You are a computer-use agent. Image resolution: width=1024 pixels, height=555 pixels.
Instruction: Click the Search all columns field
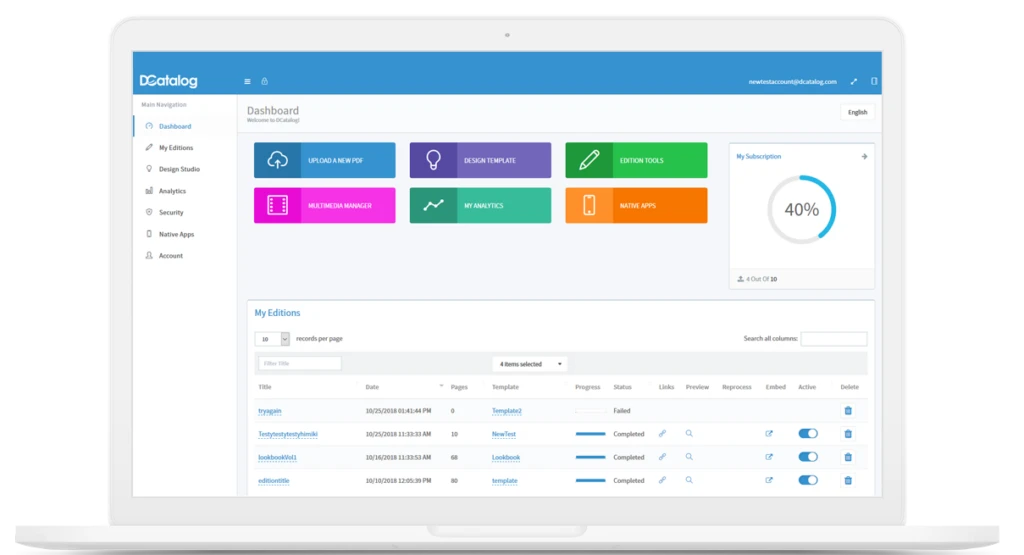click(x=833, y=339)
